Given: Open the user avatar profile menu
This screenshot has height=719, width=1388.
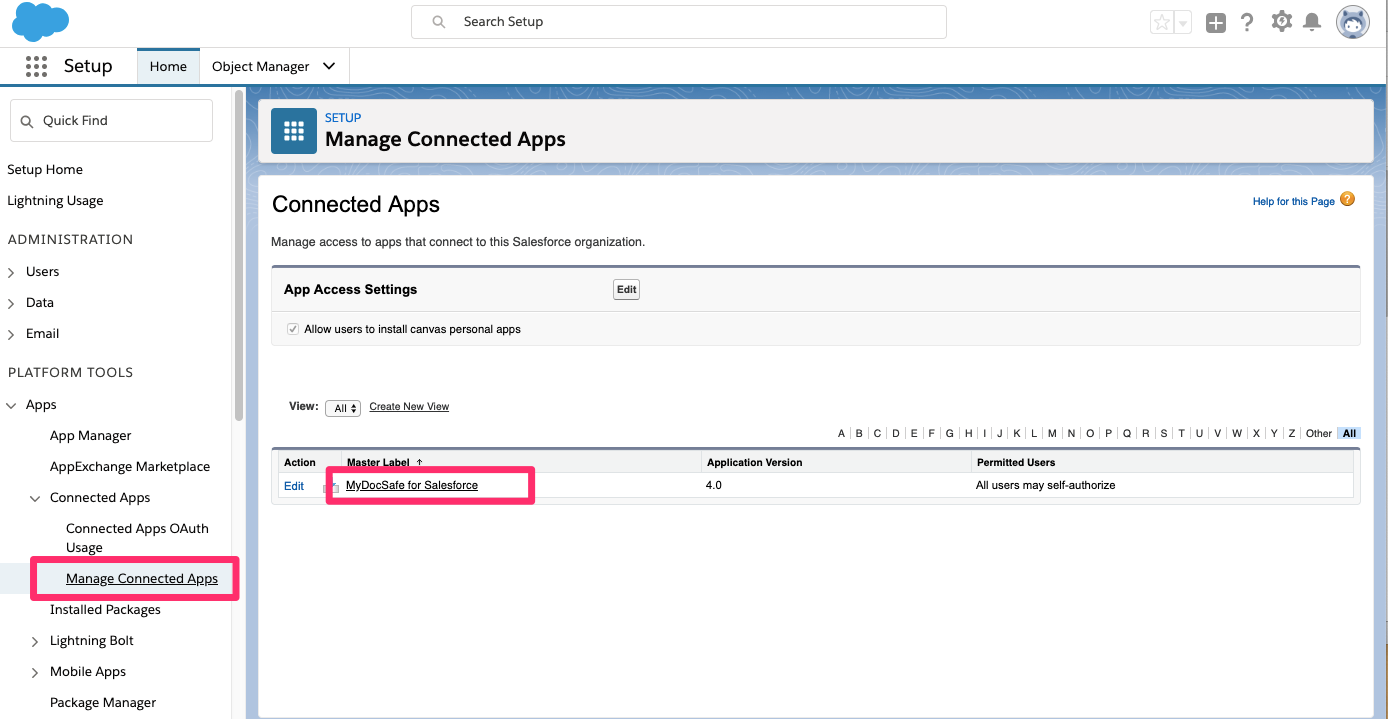Looking at the screenshot, I should pyautogui.click(x=1353, y=22).
